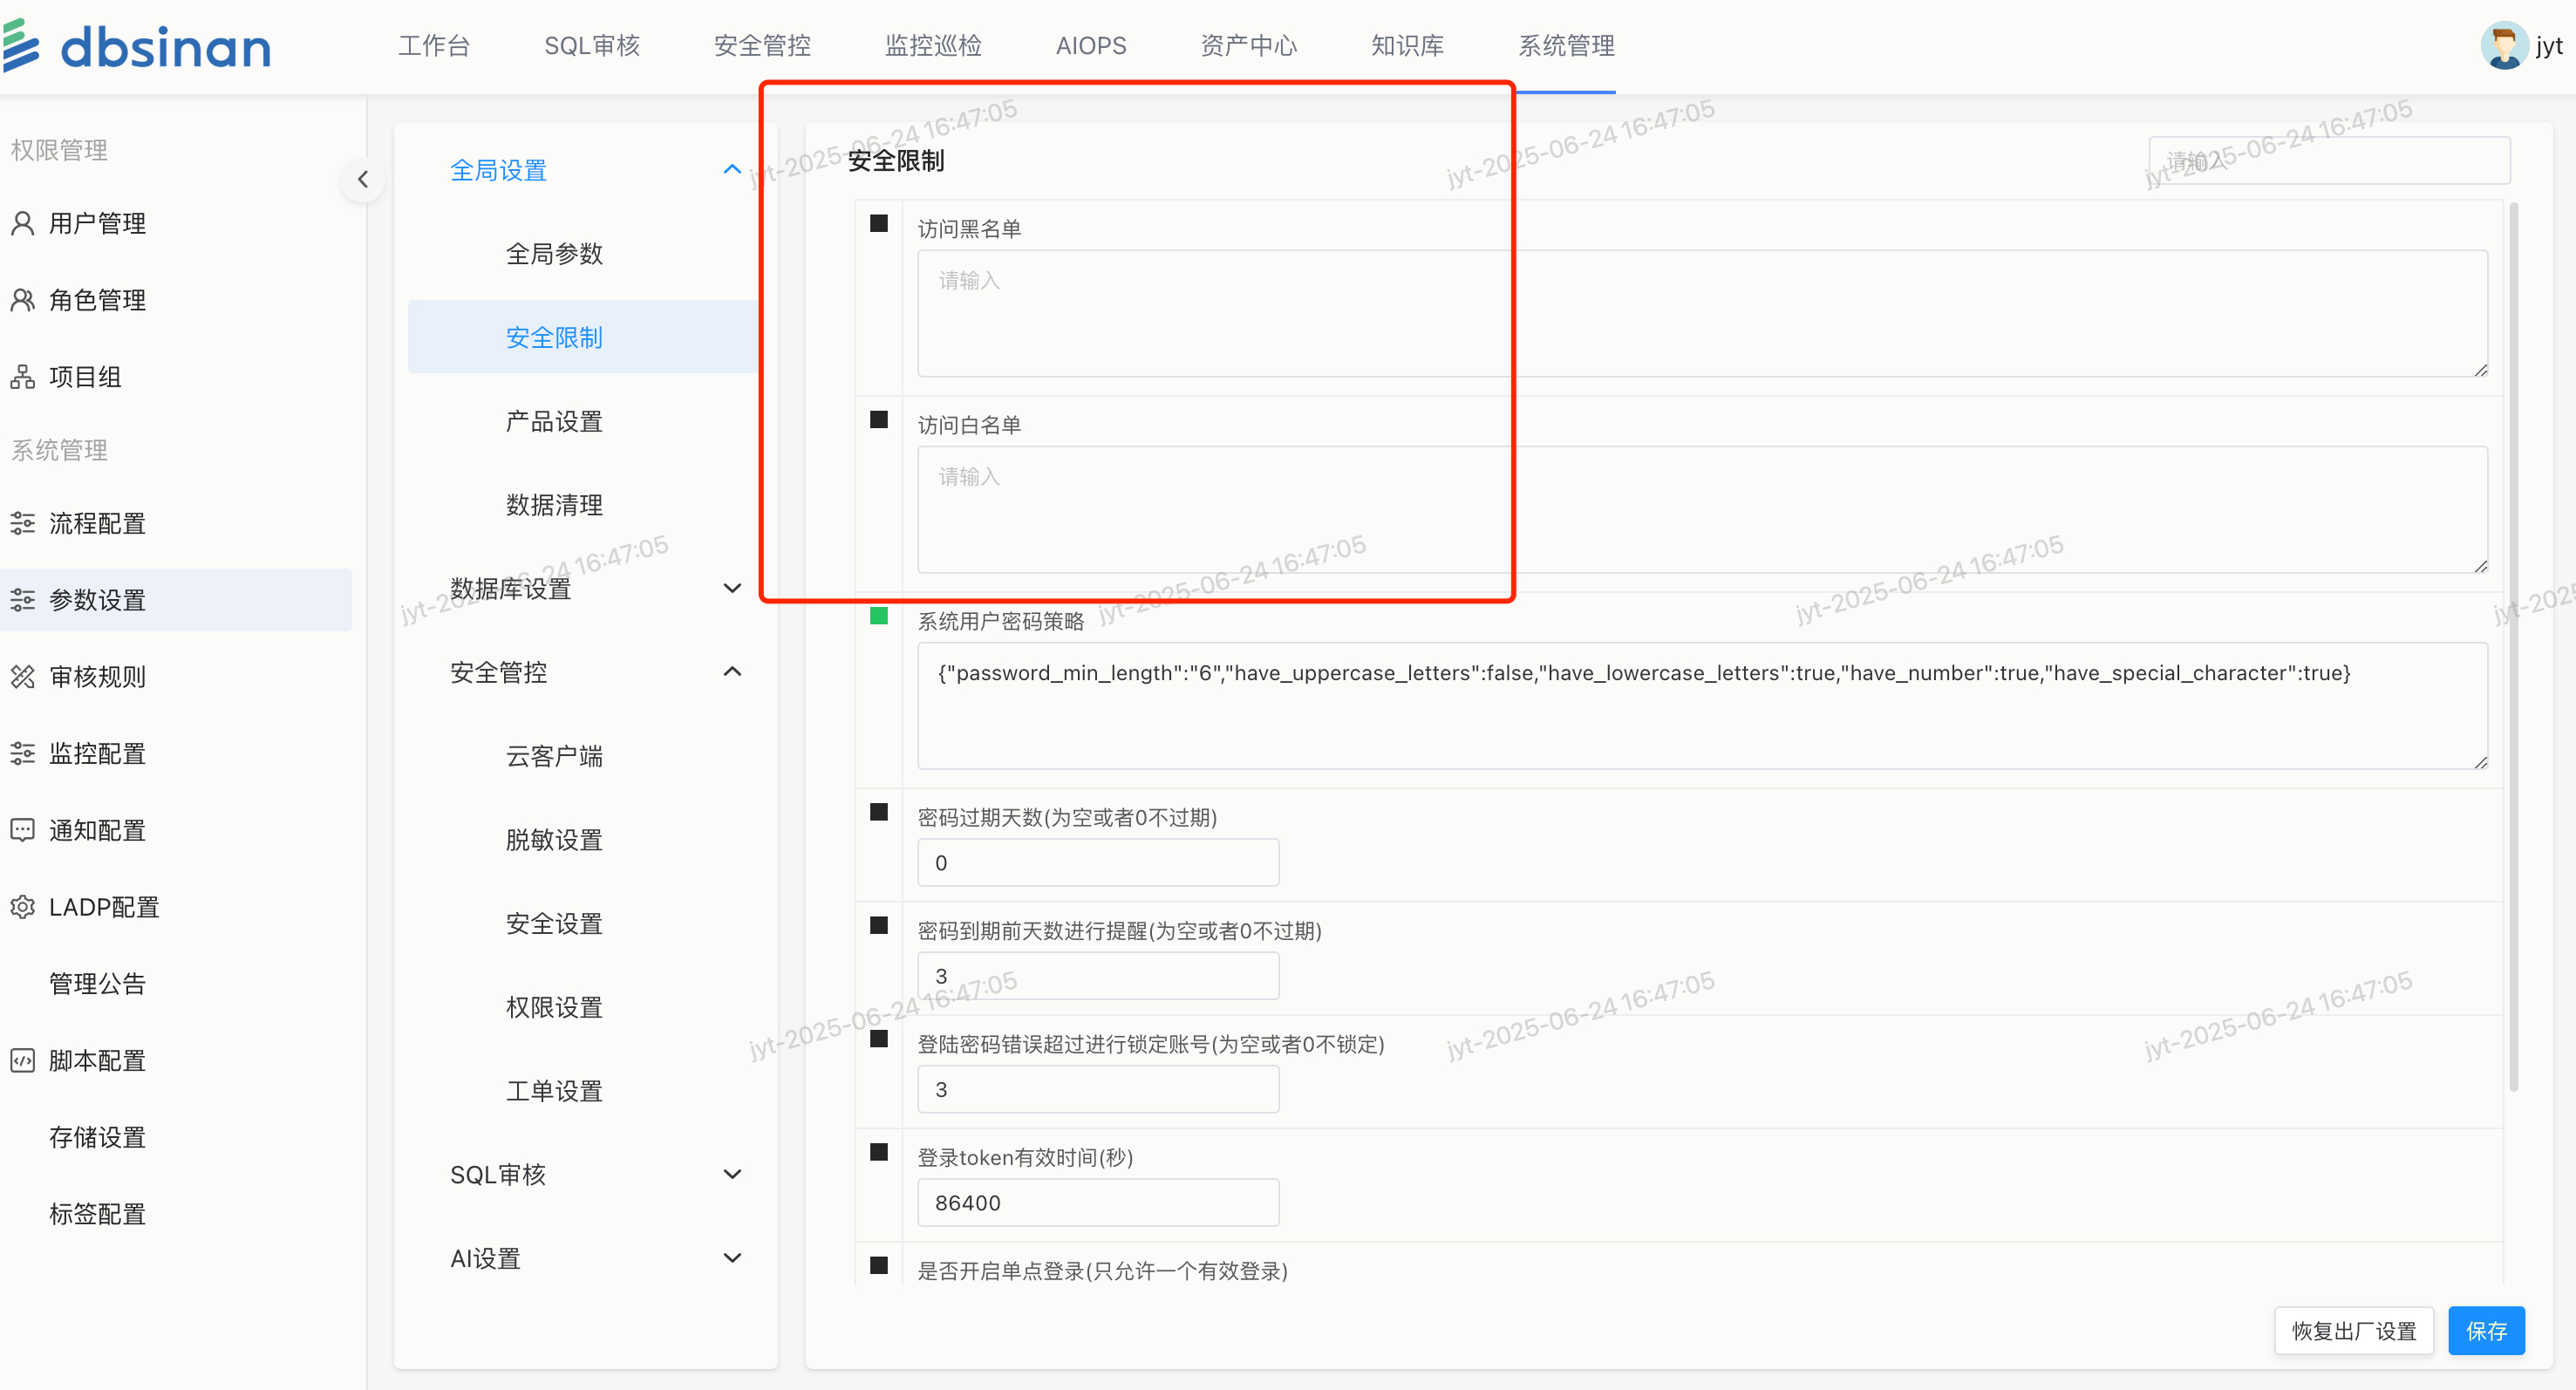Click the 角色管理 users icon

click(x=23, y=300)
